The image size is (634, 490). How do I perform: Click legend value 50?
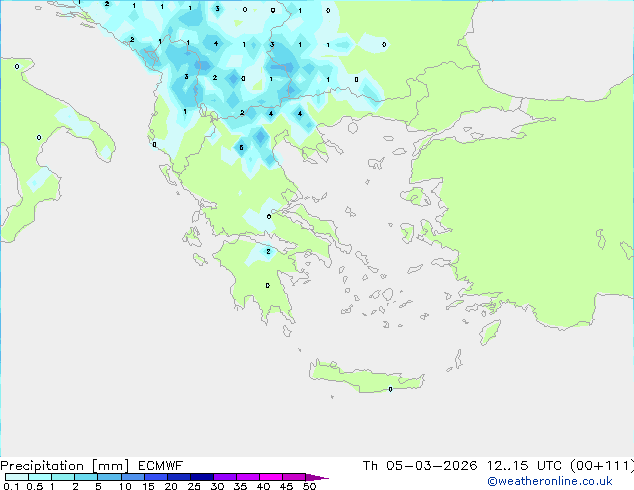309,486
